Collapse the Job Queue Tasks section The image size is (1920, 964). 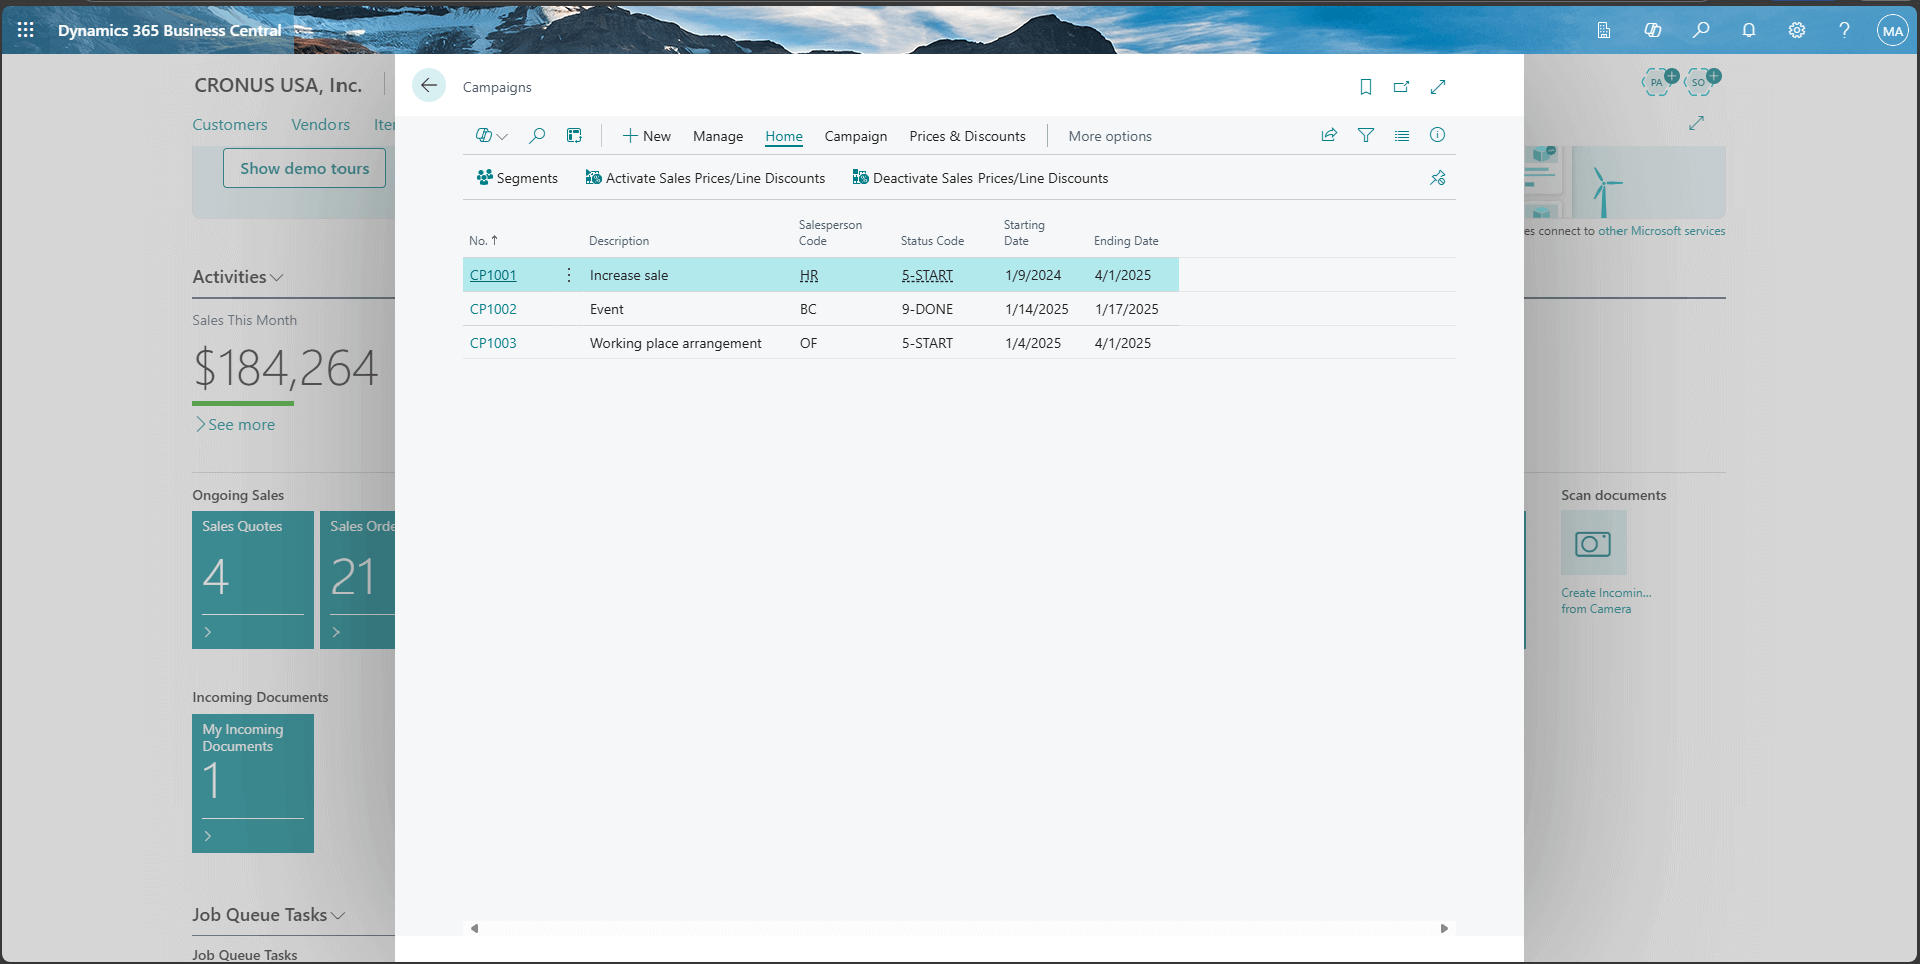tap(339, 915)
